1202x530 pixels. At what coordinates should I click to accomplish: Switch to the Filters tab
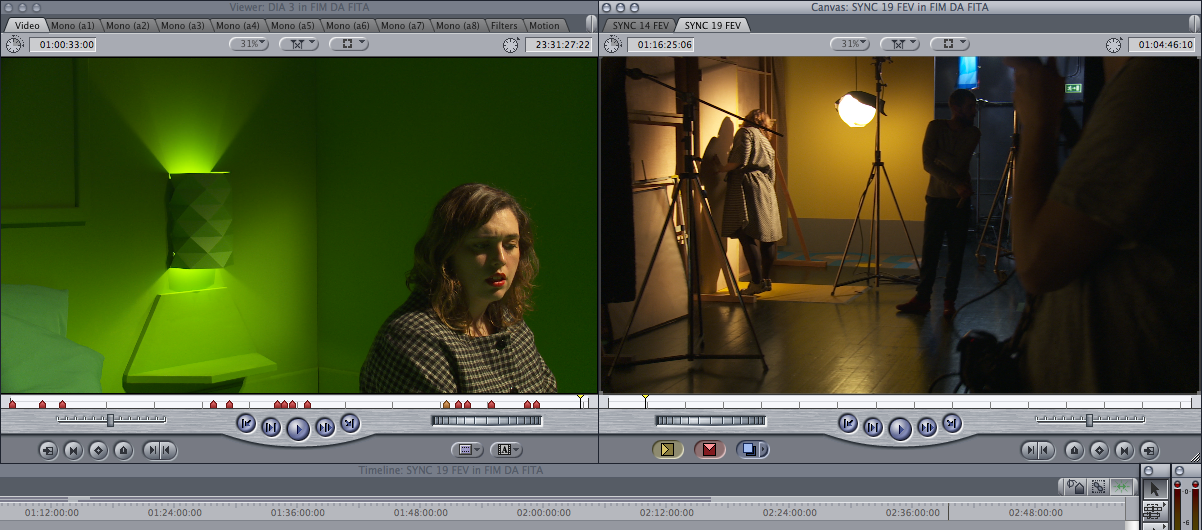504,25
